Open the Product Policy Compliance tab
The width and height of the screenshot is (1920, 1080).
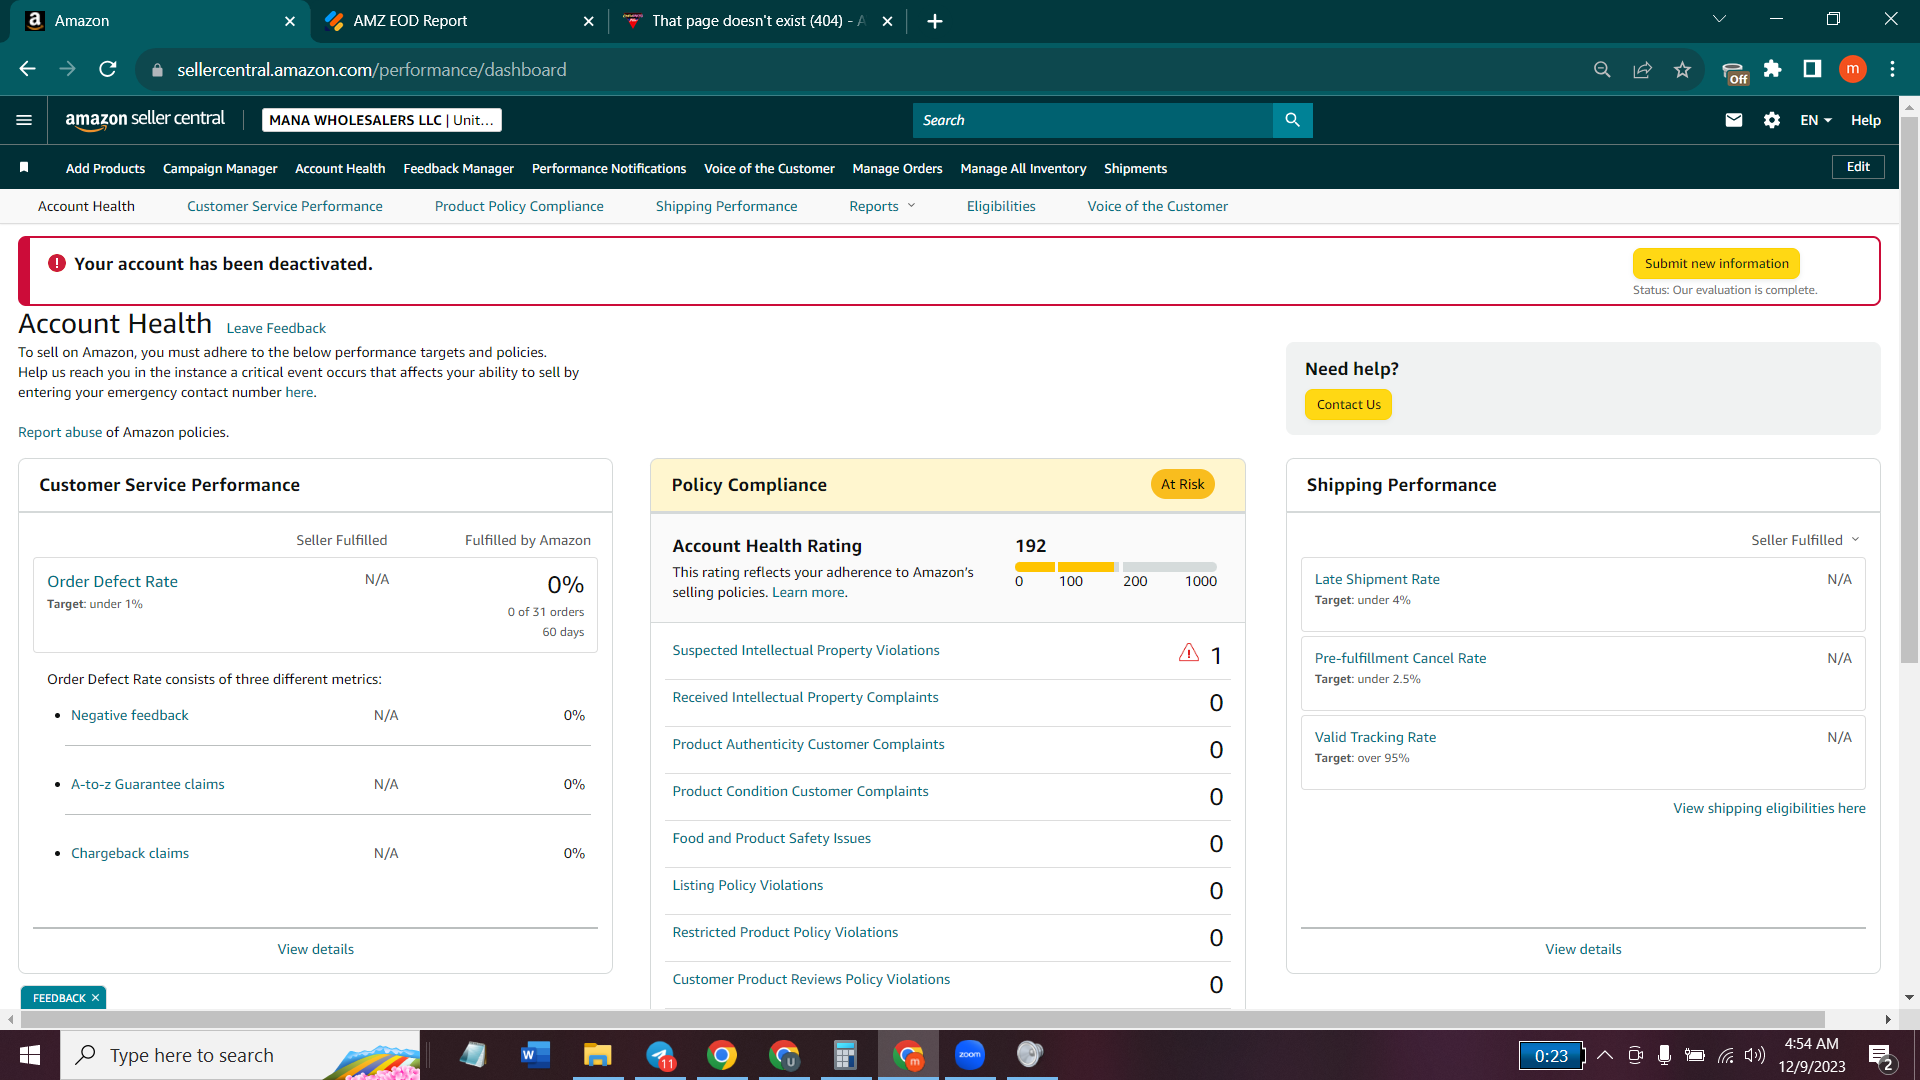pos(519,206)
